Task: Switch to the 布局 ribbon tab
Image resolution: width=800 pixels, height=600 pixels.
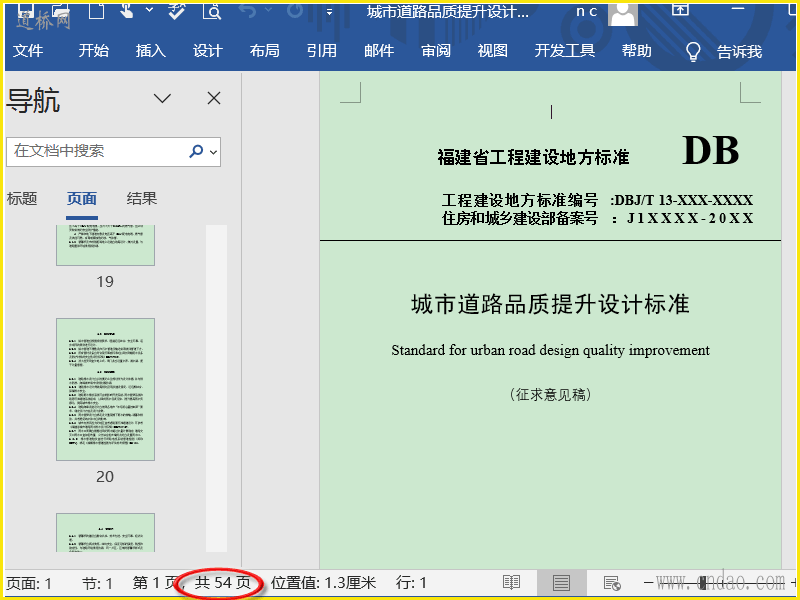Action: click(265, 51)
